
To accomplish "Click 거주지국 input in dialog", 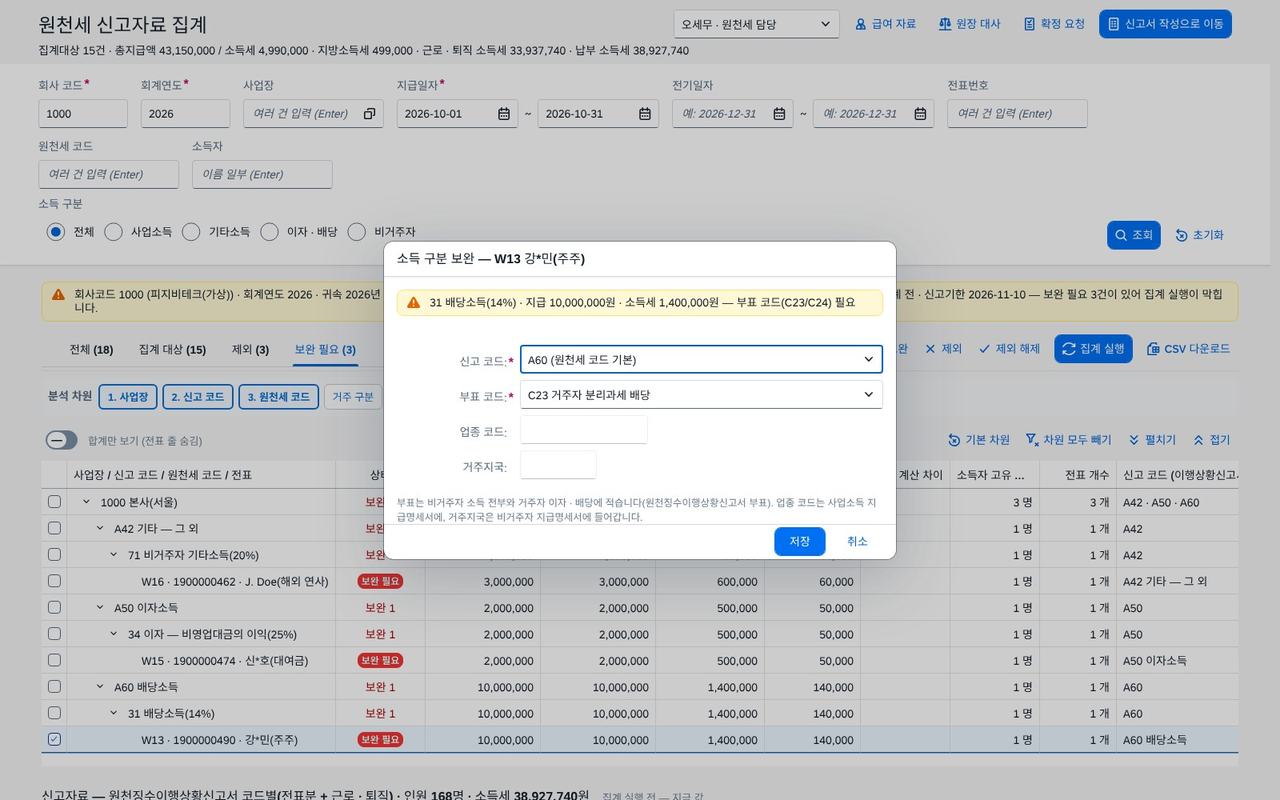I will coord(558,466).
